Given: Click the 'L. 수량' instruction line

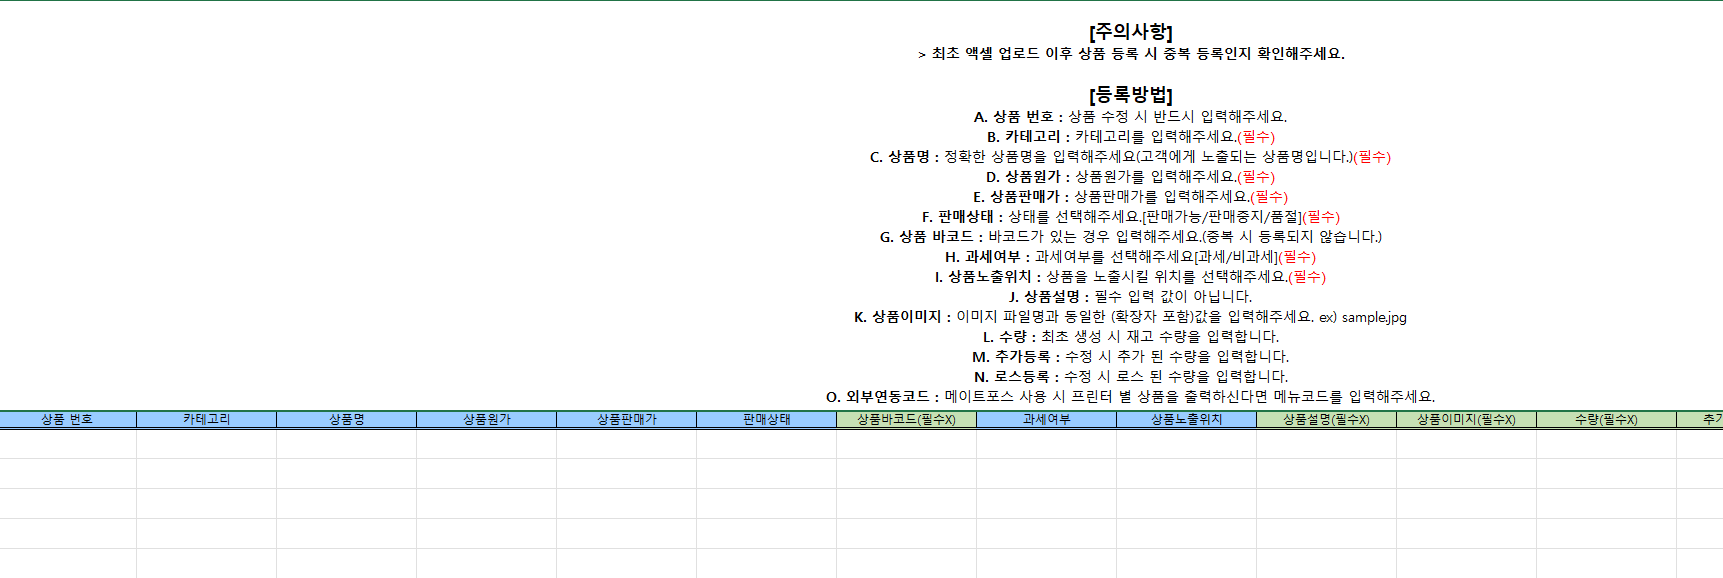Looking at the screenshot, I should (1131, 337).
